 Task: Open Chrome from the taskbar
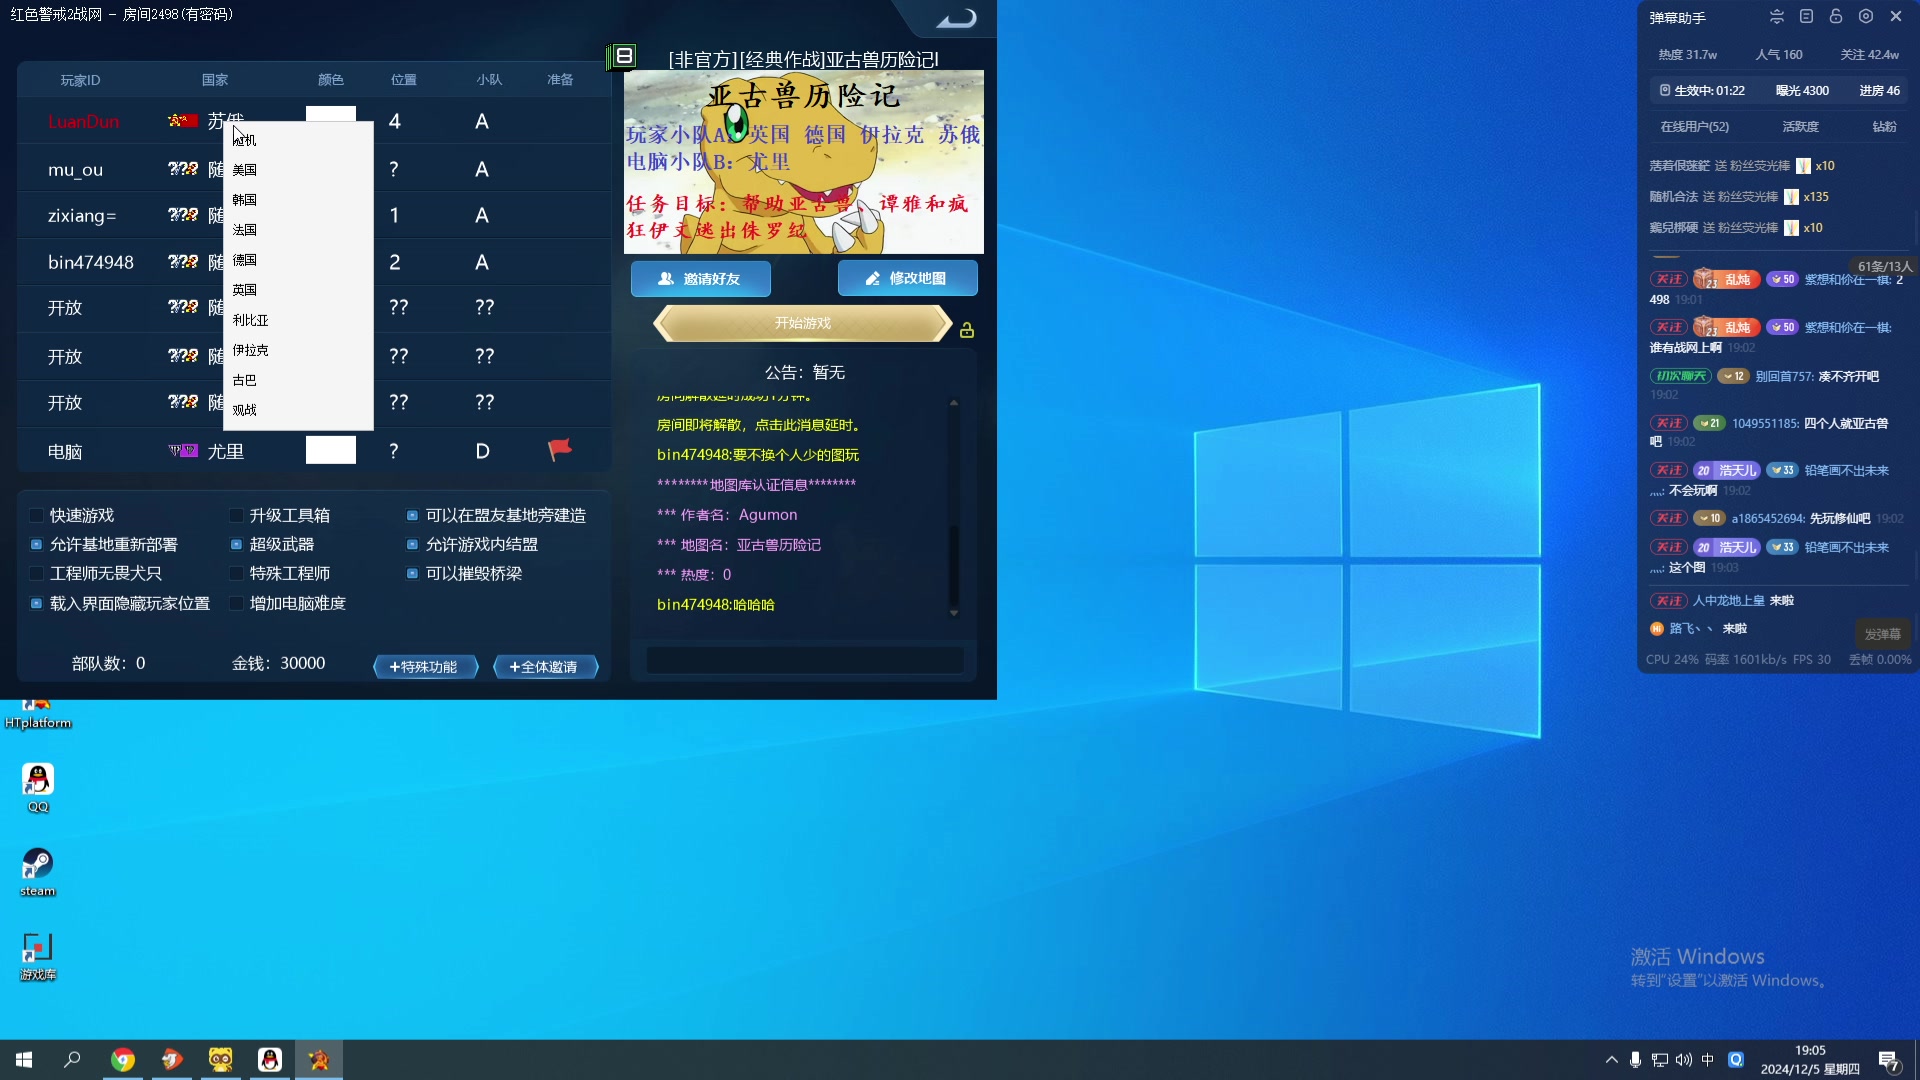[x=123, y=1060]
